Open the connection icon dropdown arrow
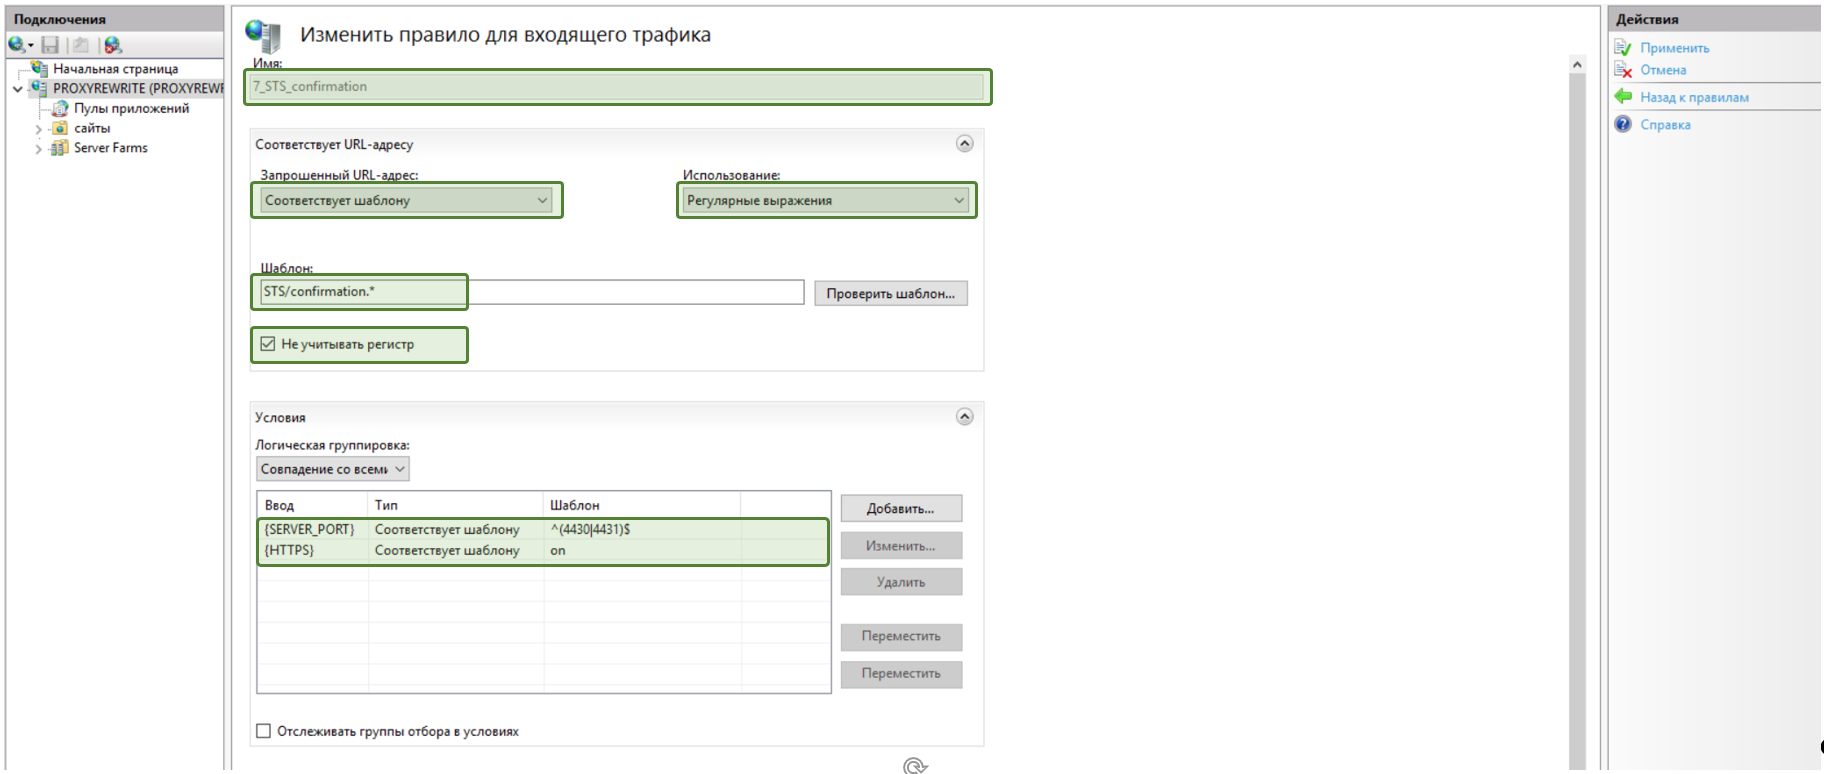This screenshot has height=774, width=1824. 31,46
